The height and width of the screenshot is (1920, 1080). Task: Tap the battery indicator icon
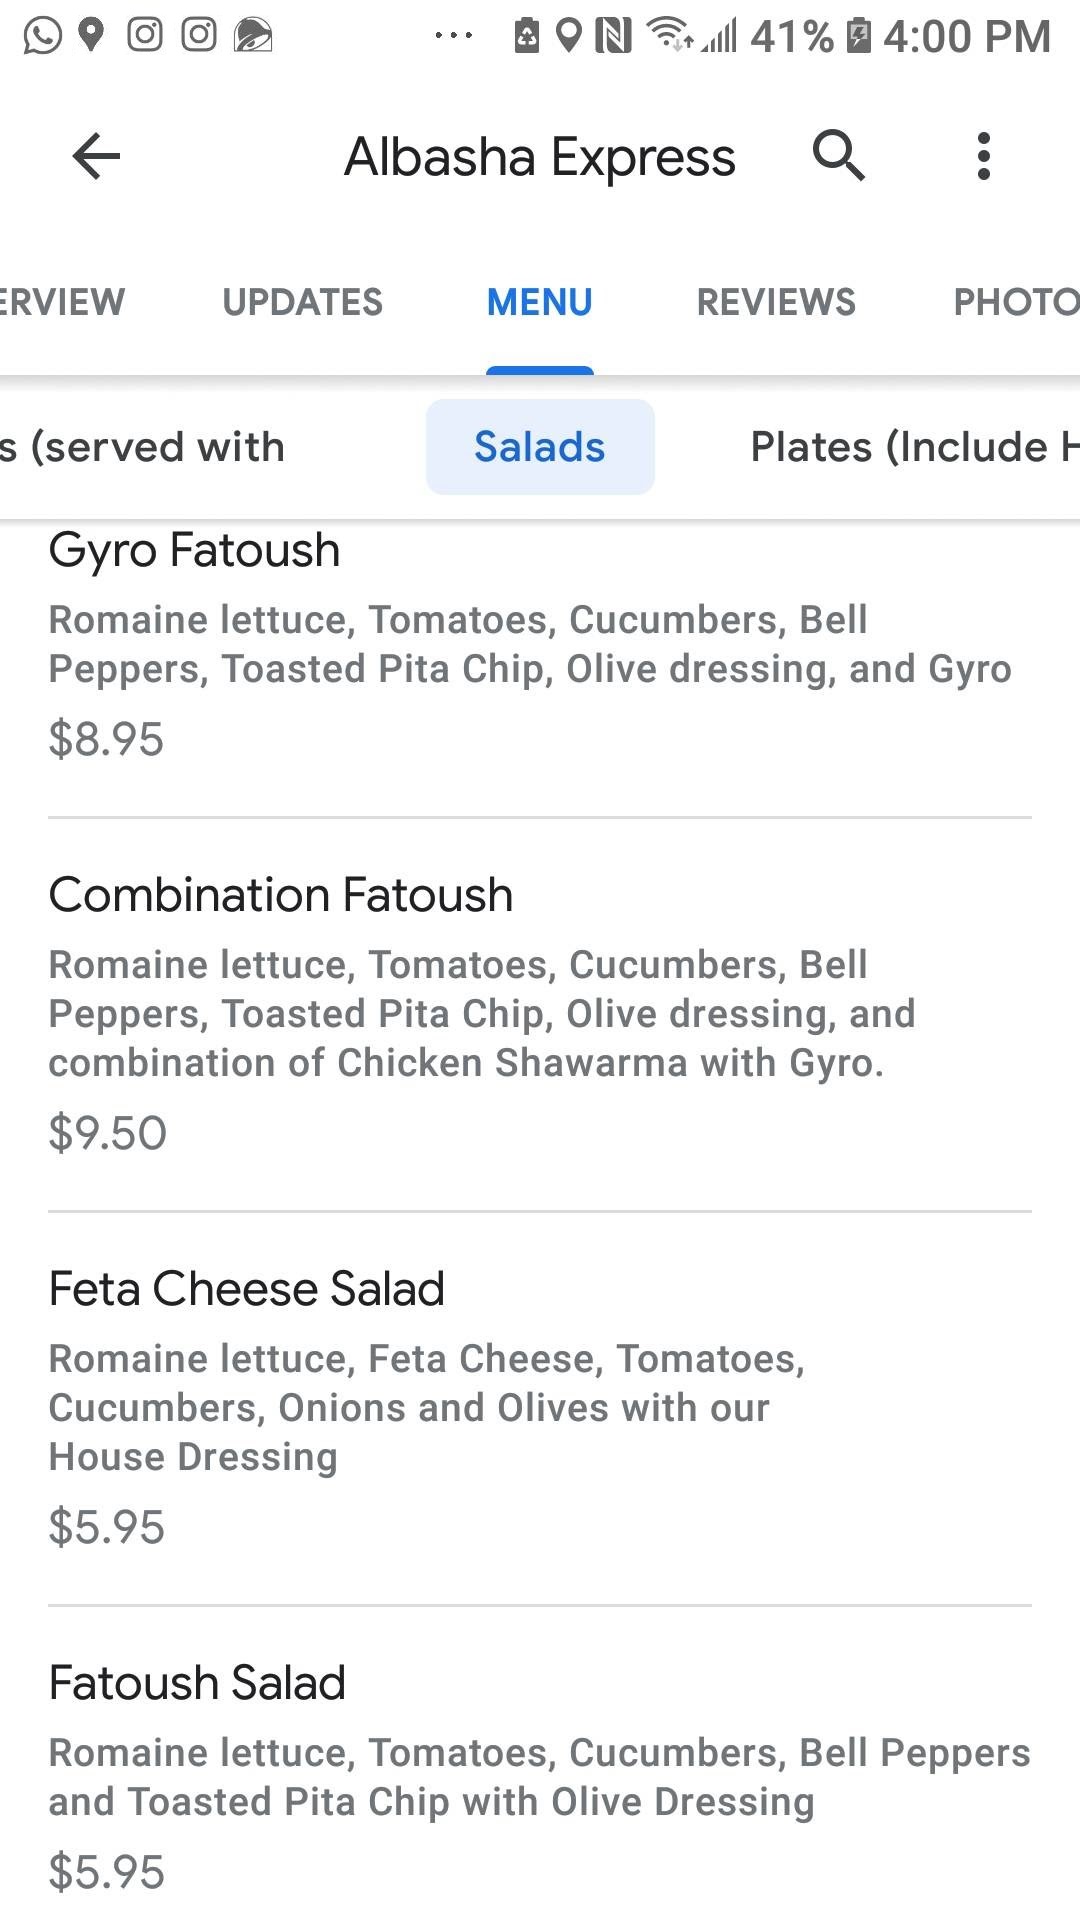pyautogui.click(x=858, y=36)
